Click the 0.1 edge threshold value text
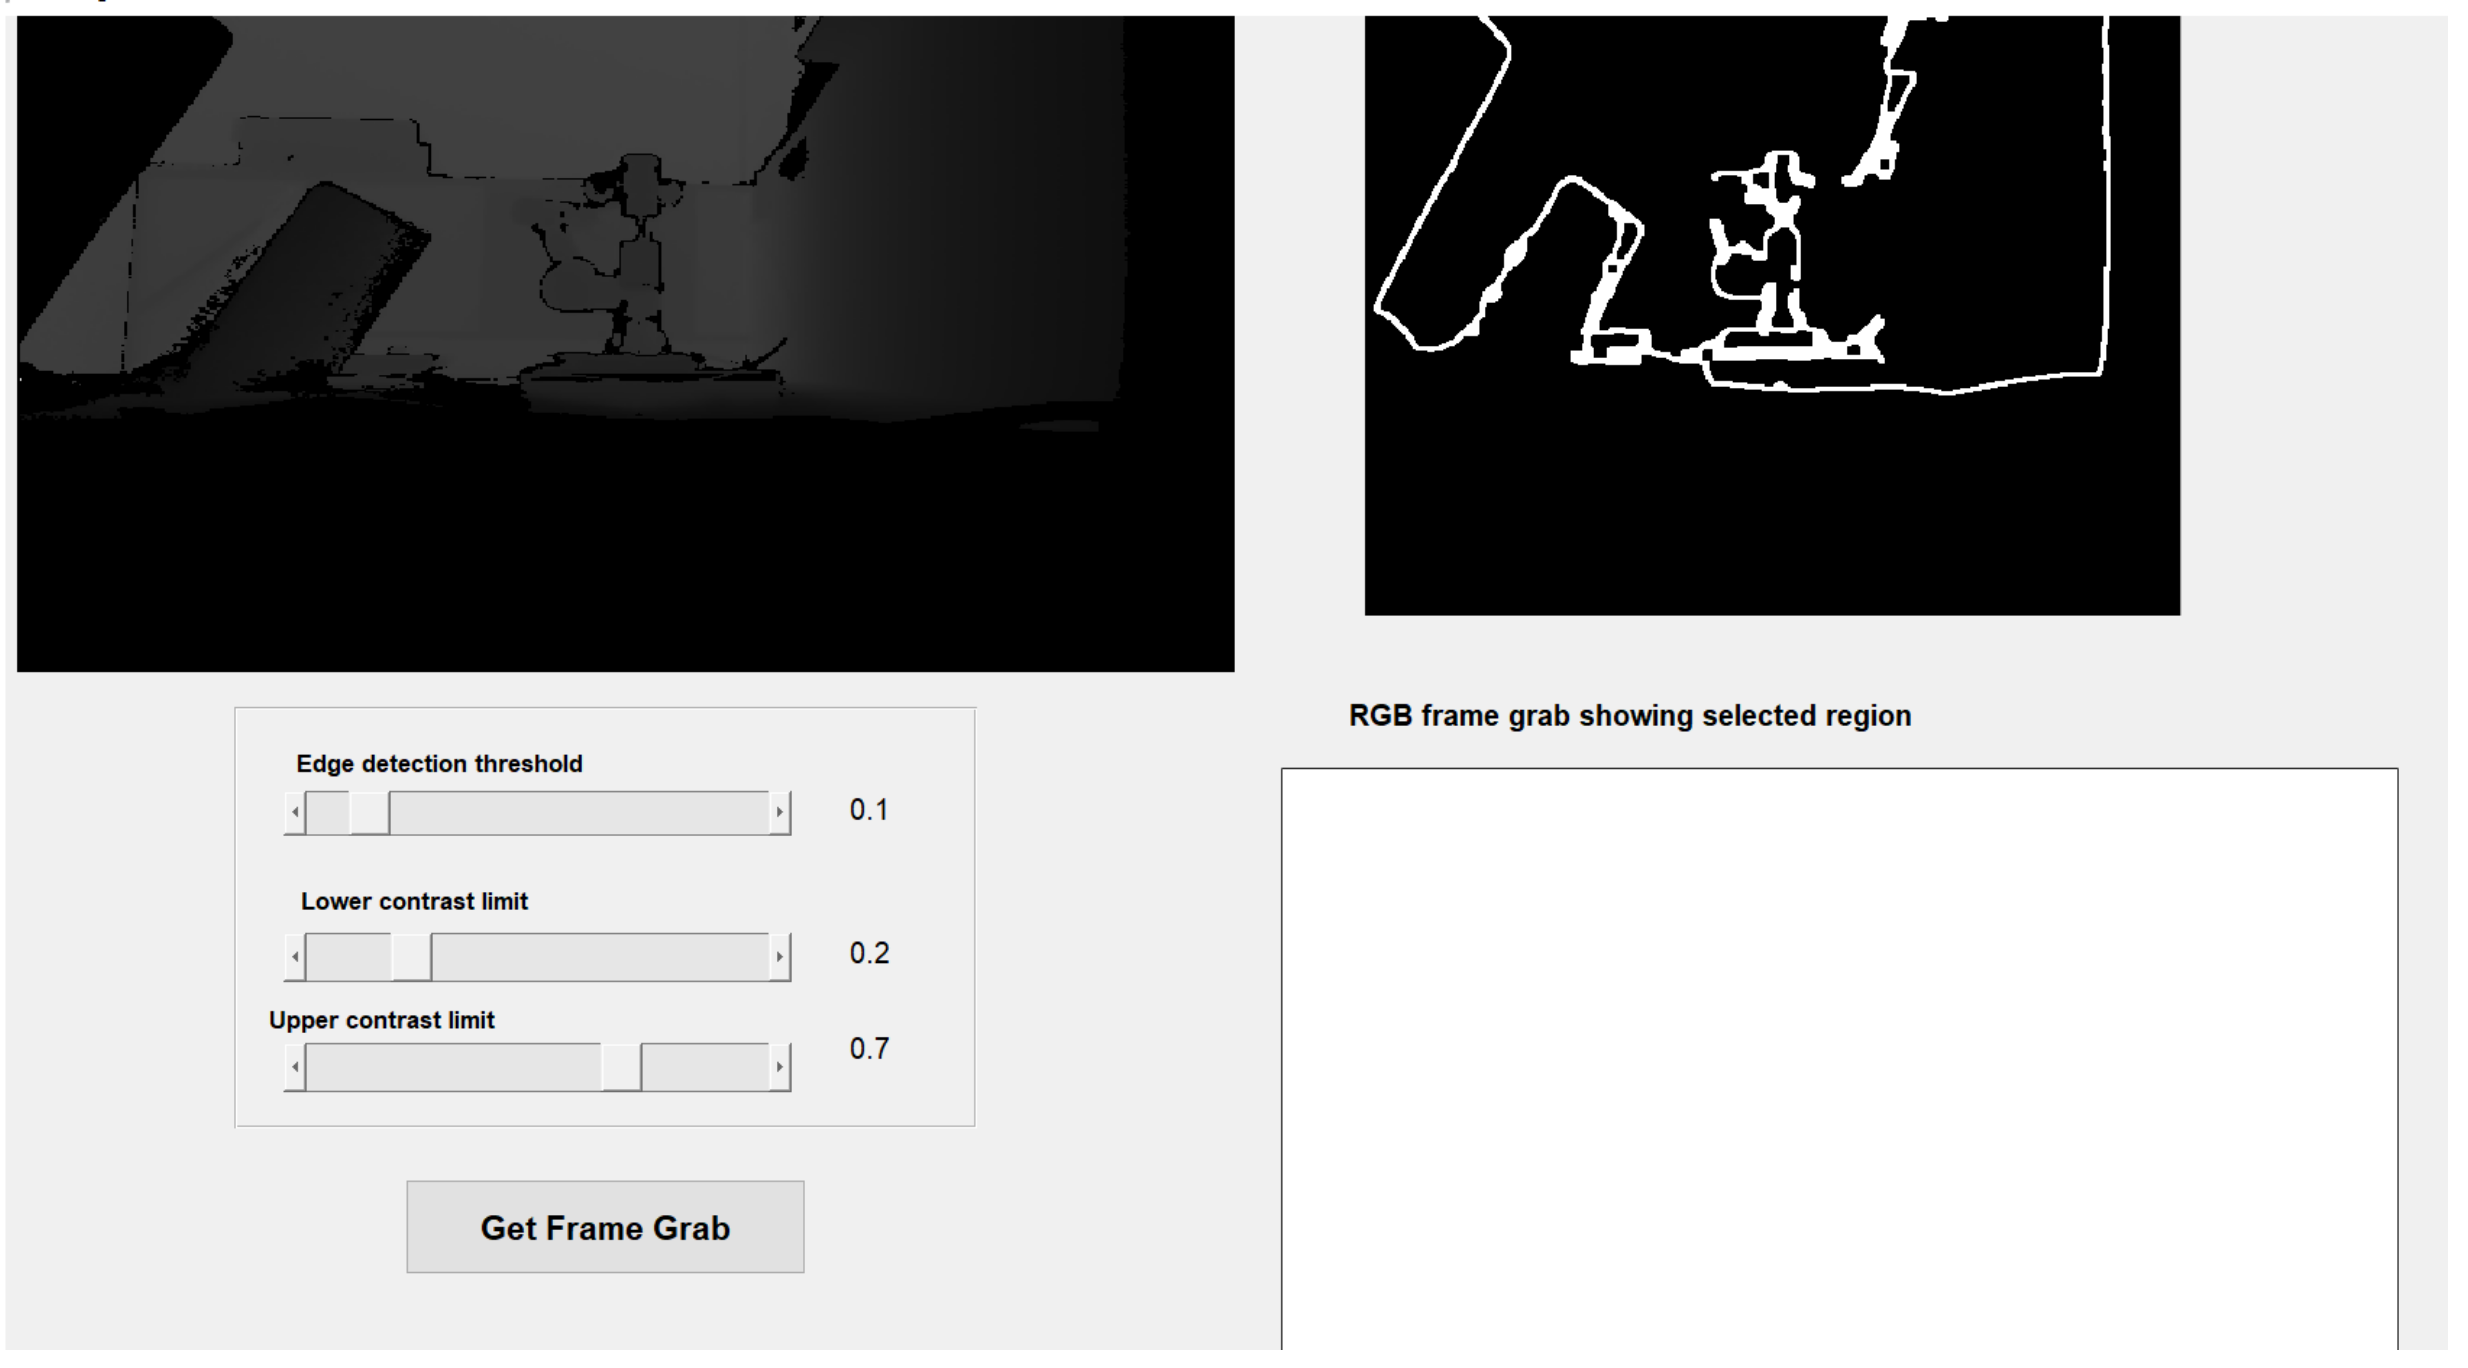2468x1368 pixels. click(868, 810)
